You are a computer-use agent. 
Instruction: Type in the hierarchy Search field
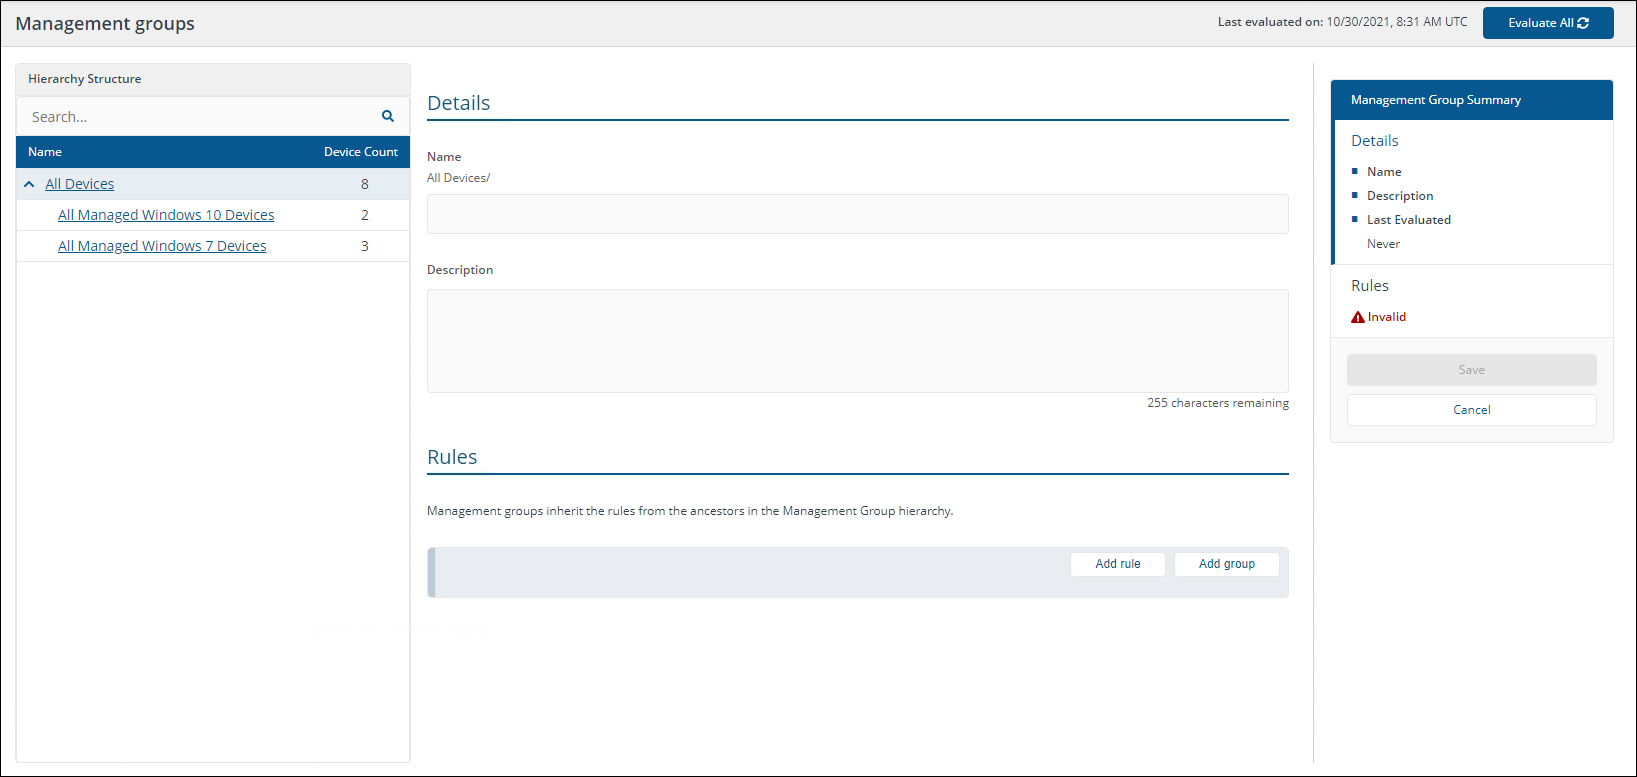200,117
